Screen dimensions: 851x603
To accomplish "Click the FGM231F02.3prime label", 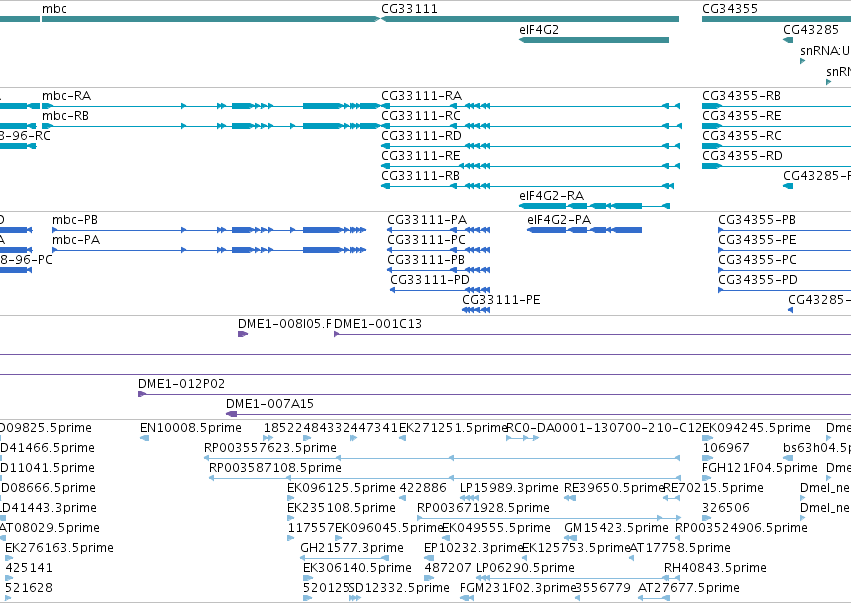I will [517, 588].
